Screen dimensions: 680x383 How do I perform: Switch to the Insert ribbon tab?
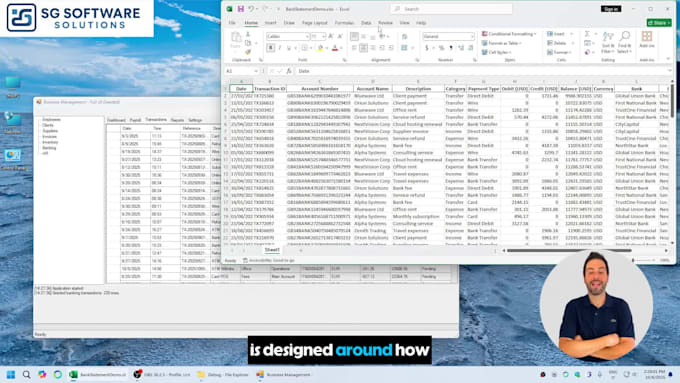click(271, 23)
